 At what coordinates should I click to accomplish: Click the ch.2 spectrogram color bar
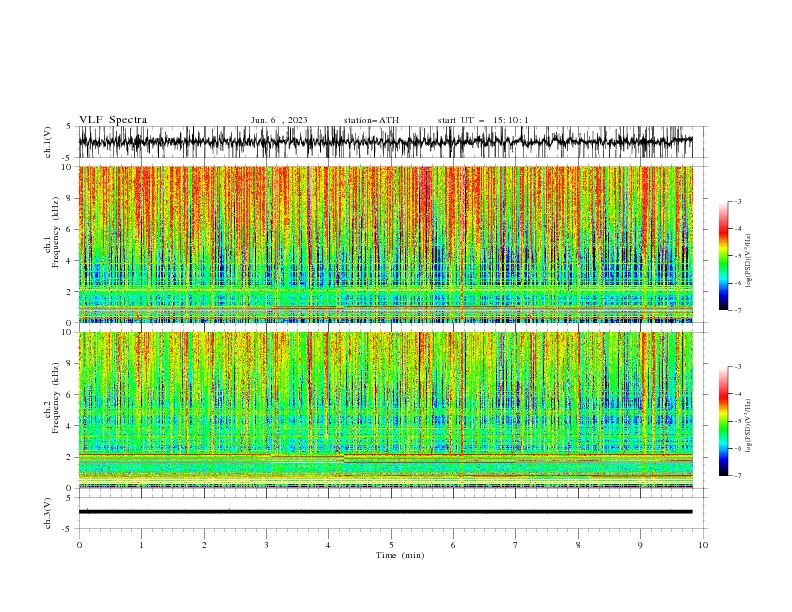click(723, 421)
